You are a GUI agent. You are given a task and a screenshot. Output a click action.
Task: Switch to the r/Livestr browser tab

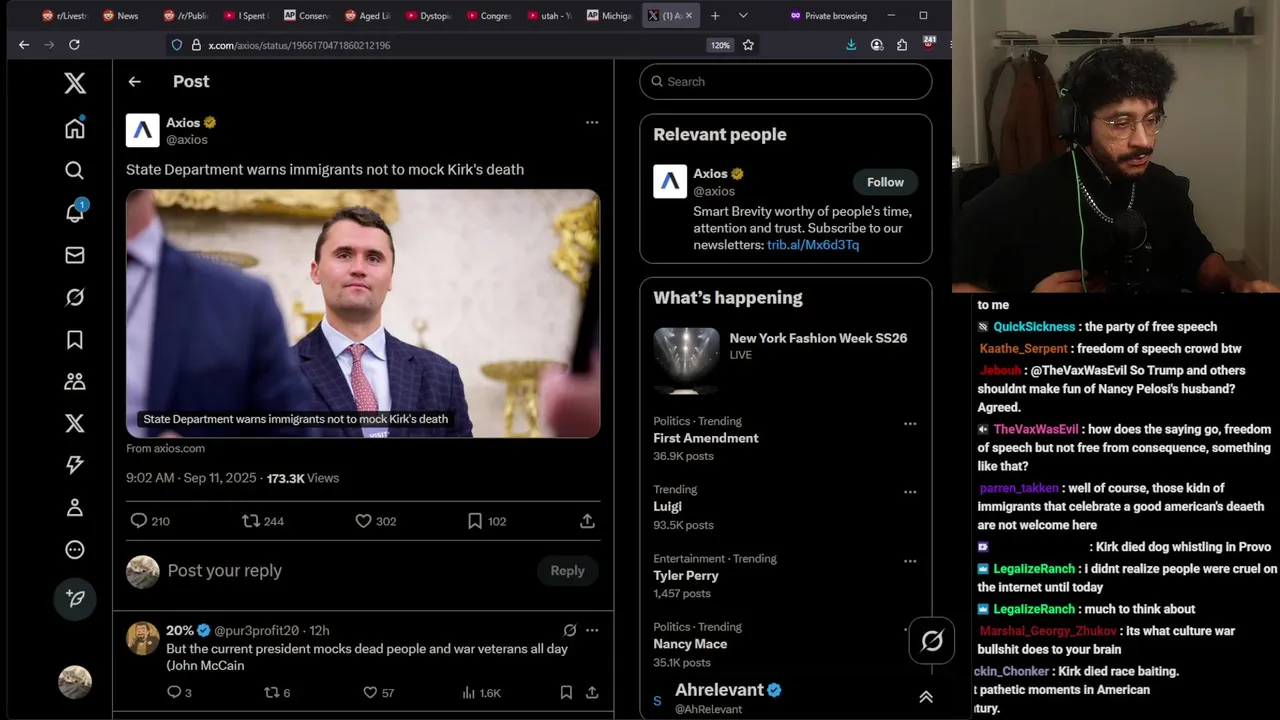(x=66, y=15)
